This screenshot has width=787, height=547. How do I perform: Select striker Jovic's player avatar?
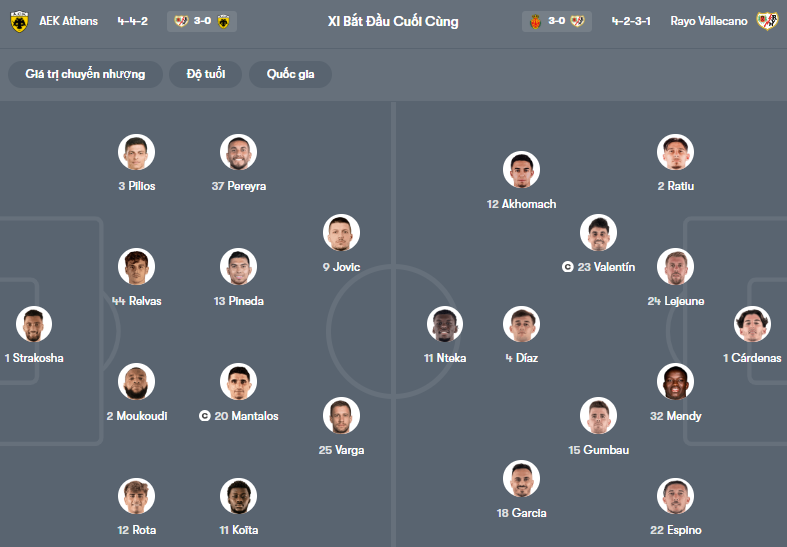point(341,233)
